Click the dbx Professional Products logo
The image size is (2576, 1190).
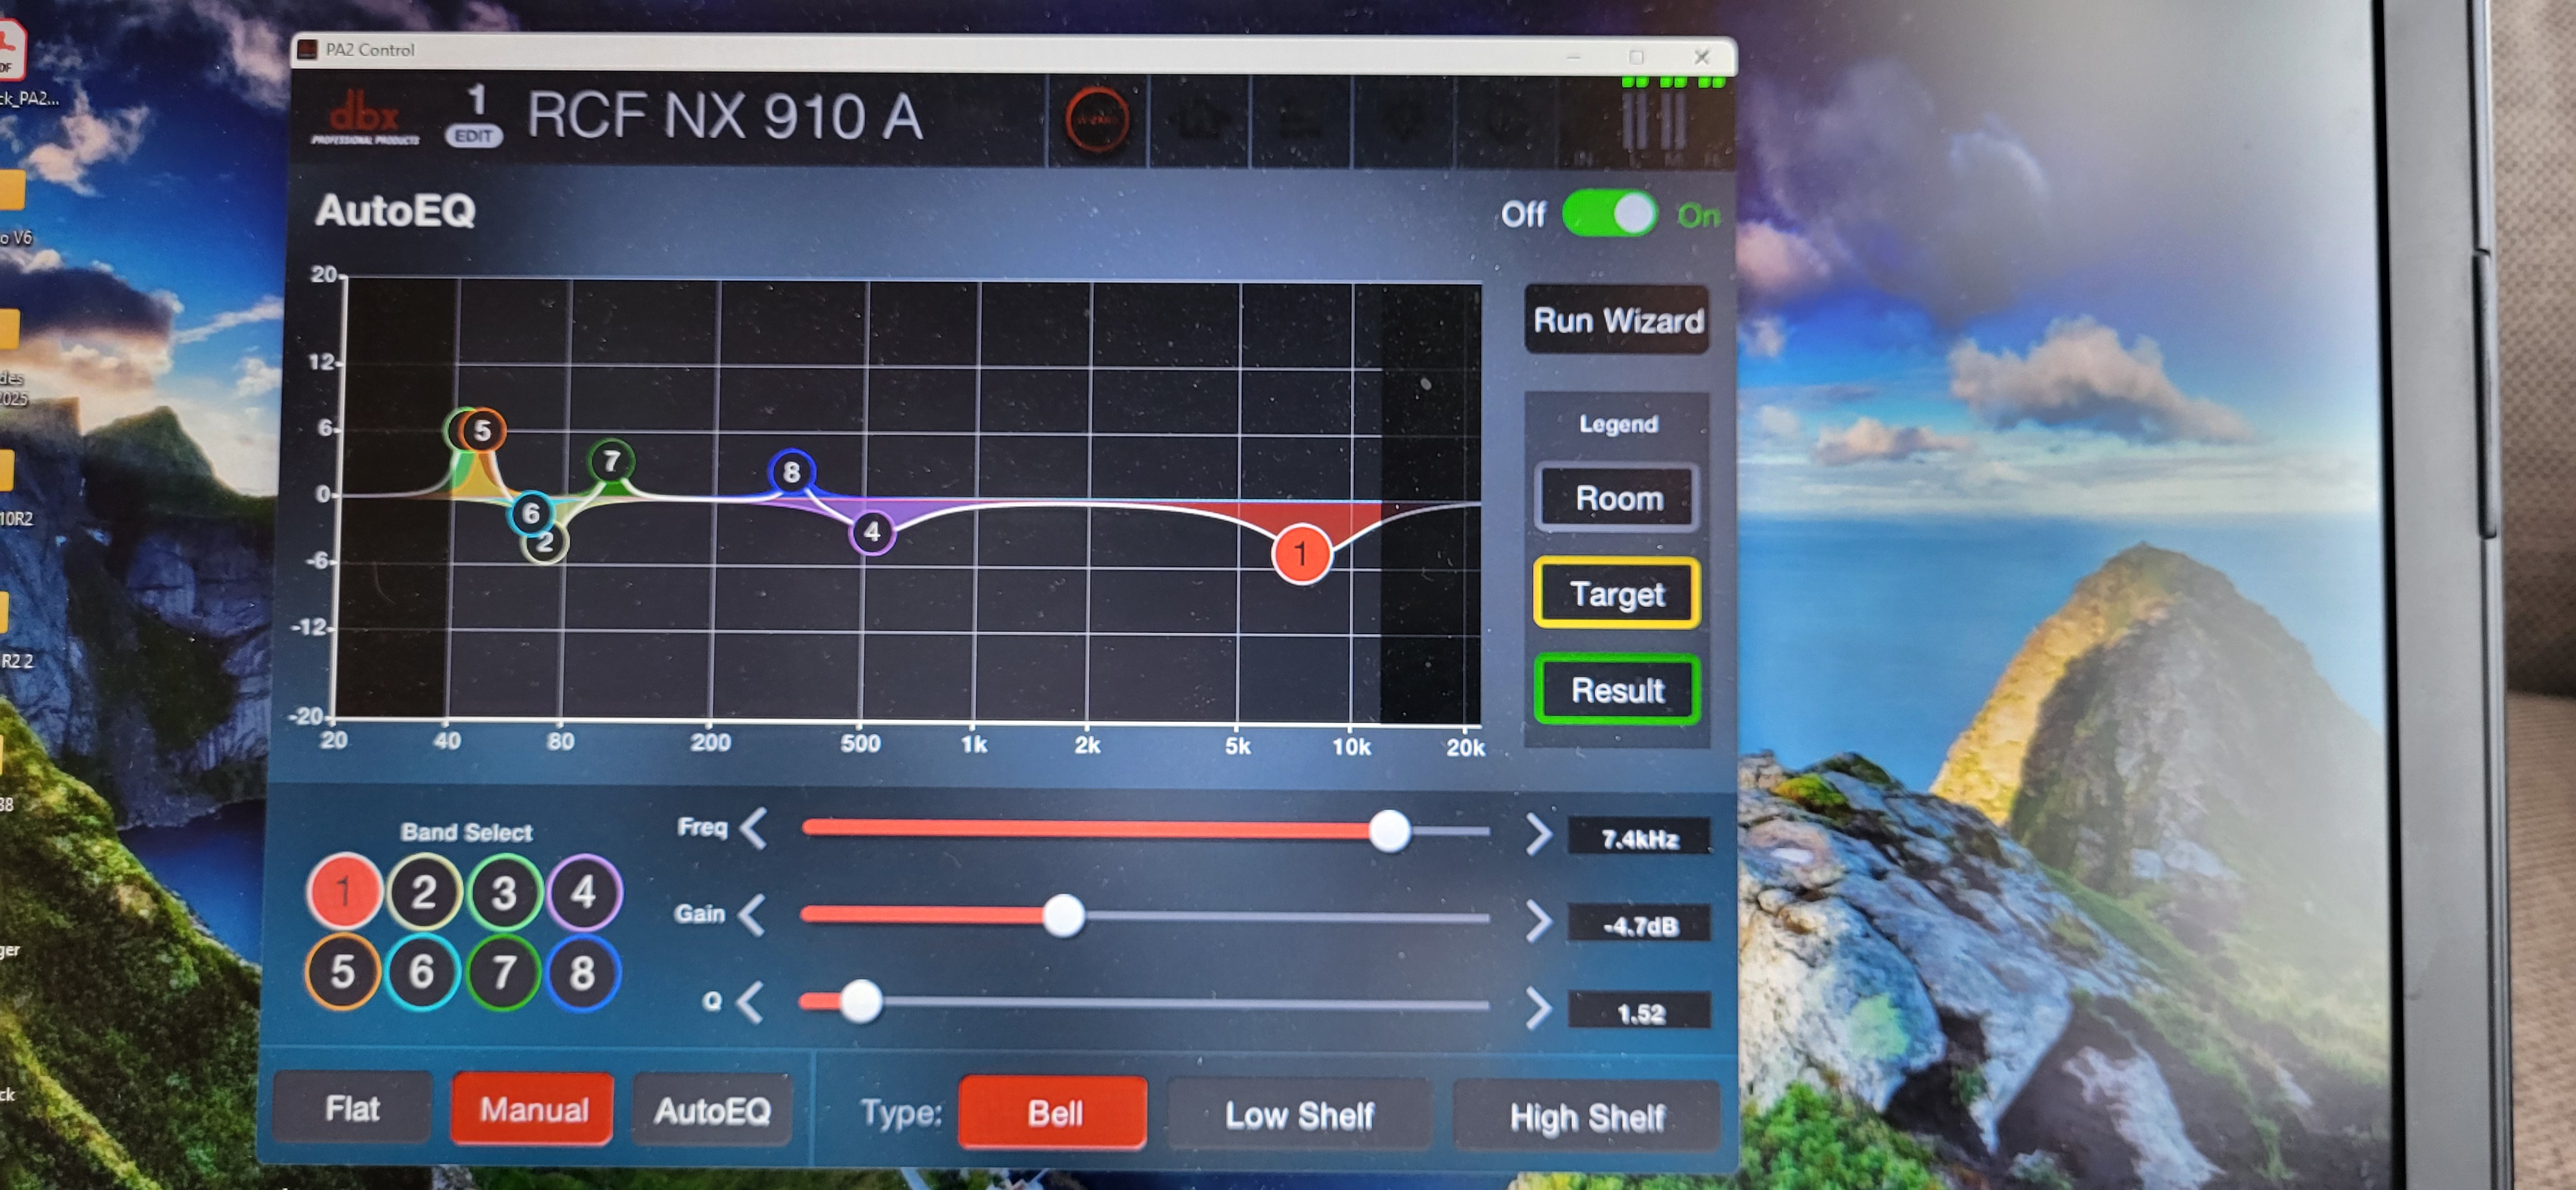click(x=365, y=118)
